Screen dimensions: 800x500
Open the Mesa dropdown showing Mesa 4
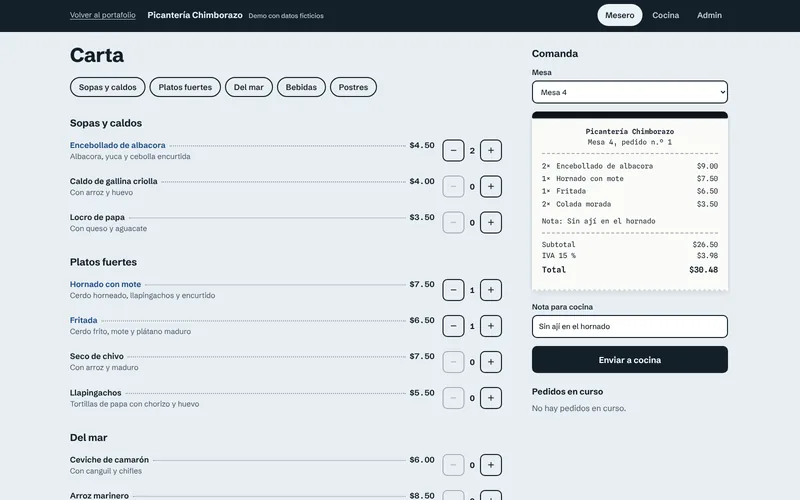tap(630, 92)
